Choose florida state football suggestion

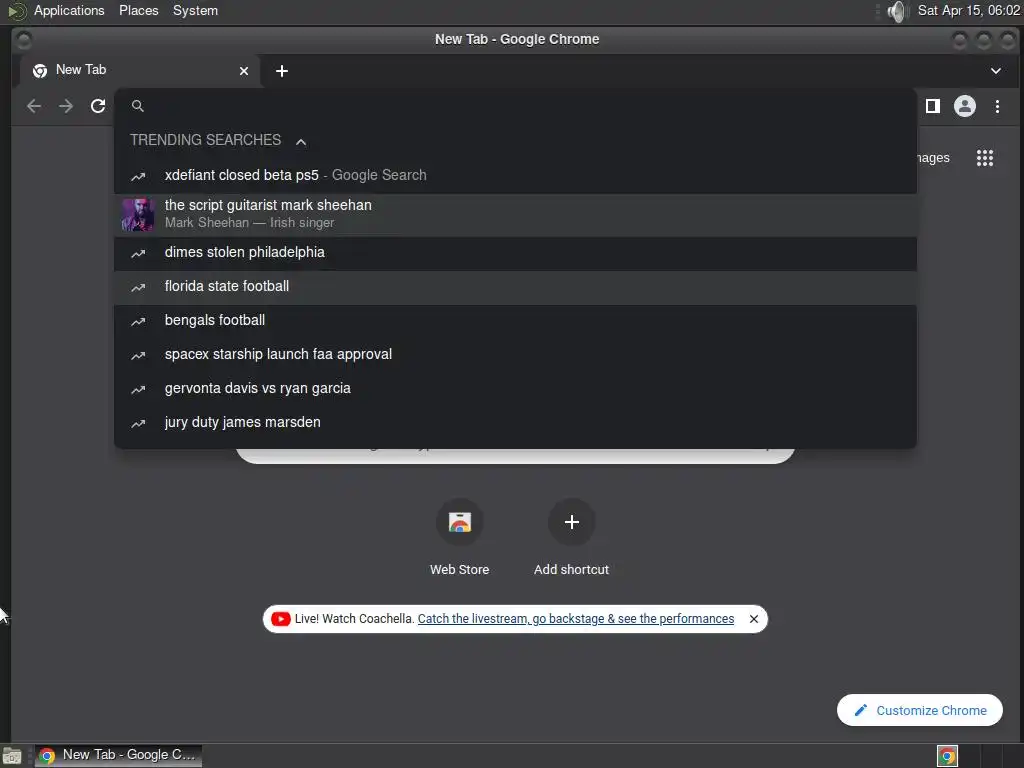(515, 287)
